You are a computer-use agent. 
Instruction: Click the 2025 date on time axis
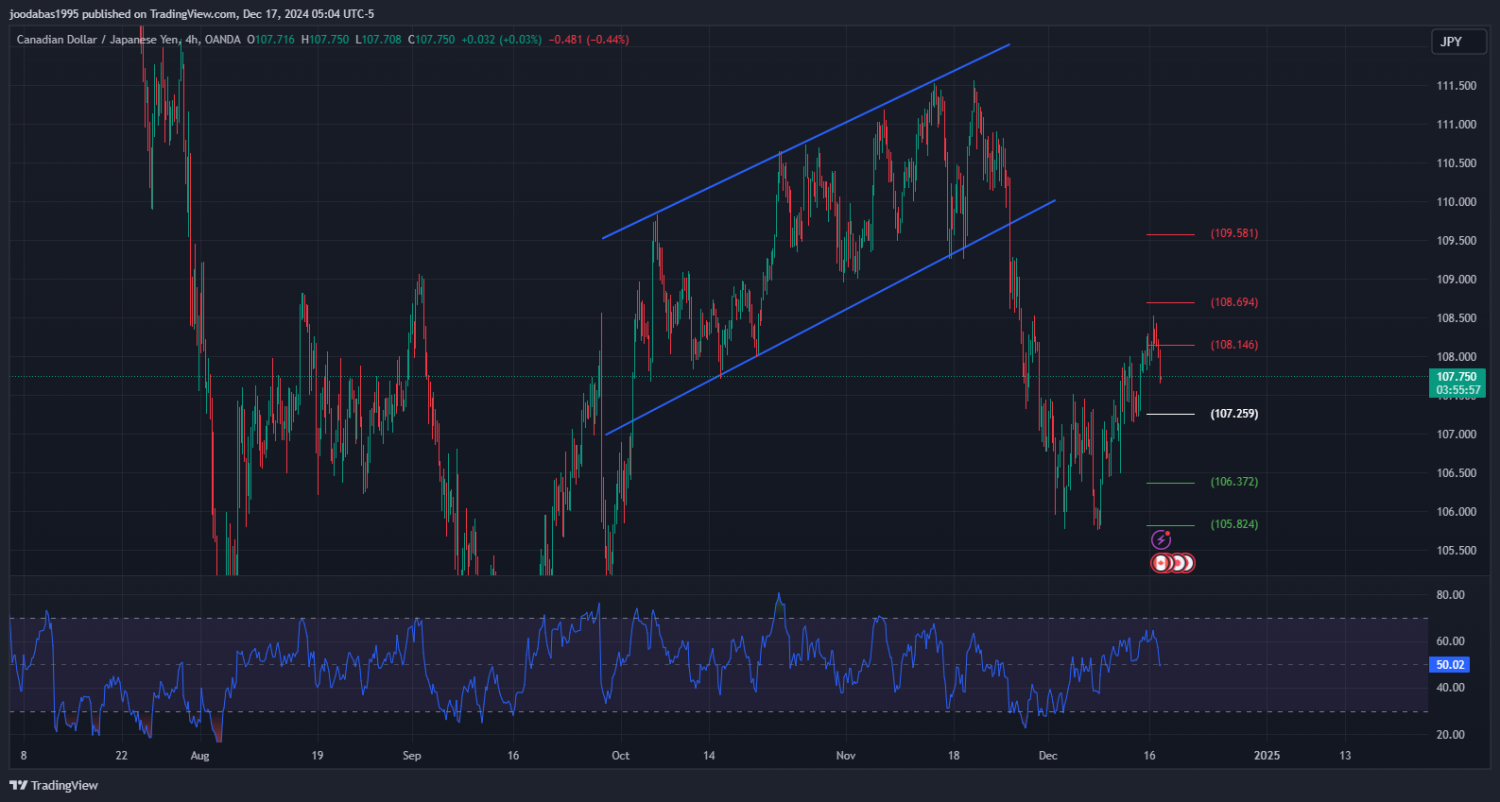1266,755
